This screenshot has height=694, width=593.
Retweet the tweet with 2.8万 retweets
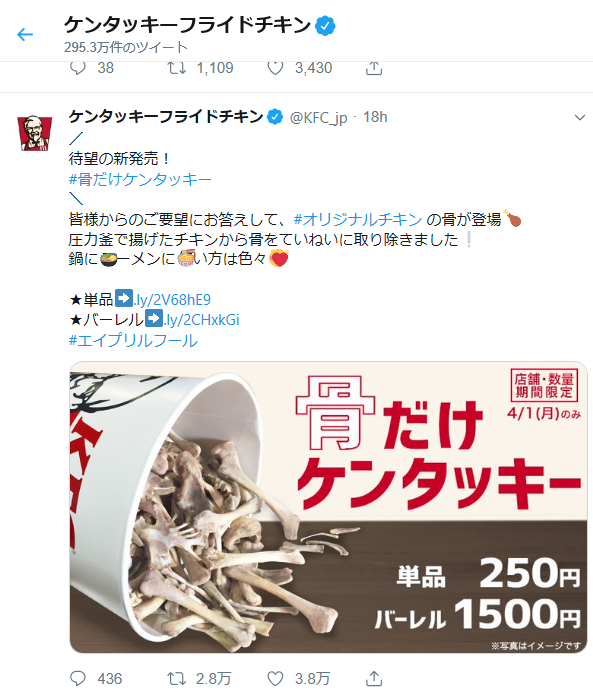(x=176, y=678)
